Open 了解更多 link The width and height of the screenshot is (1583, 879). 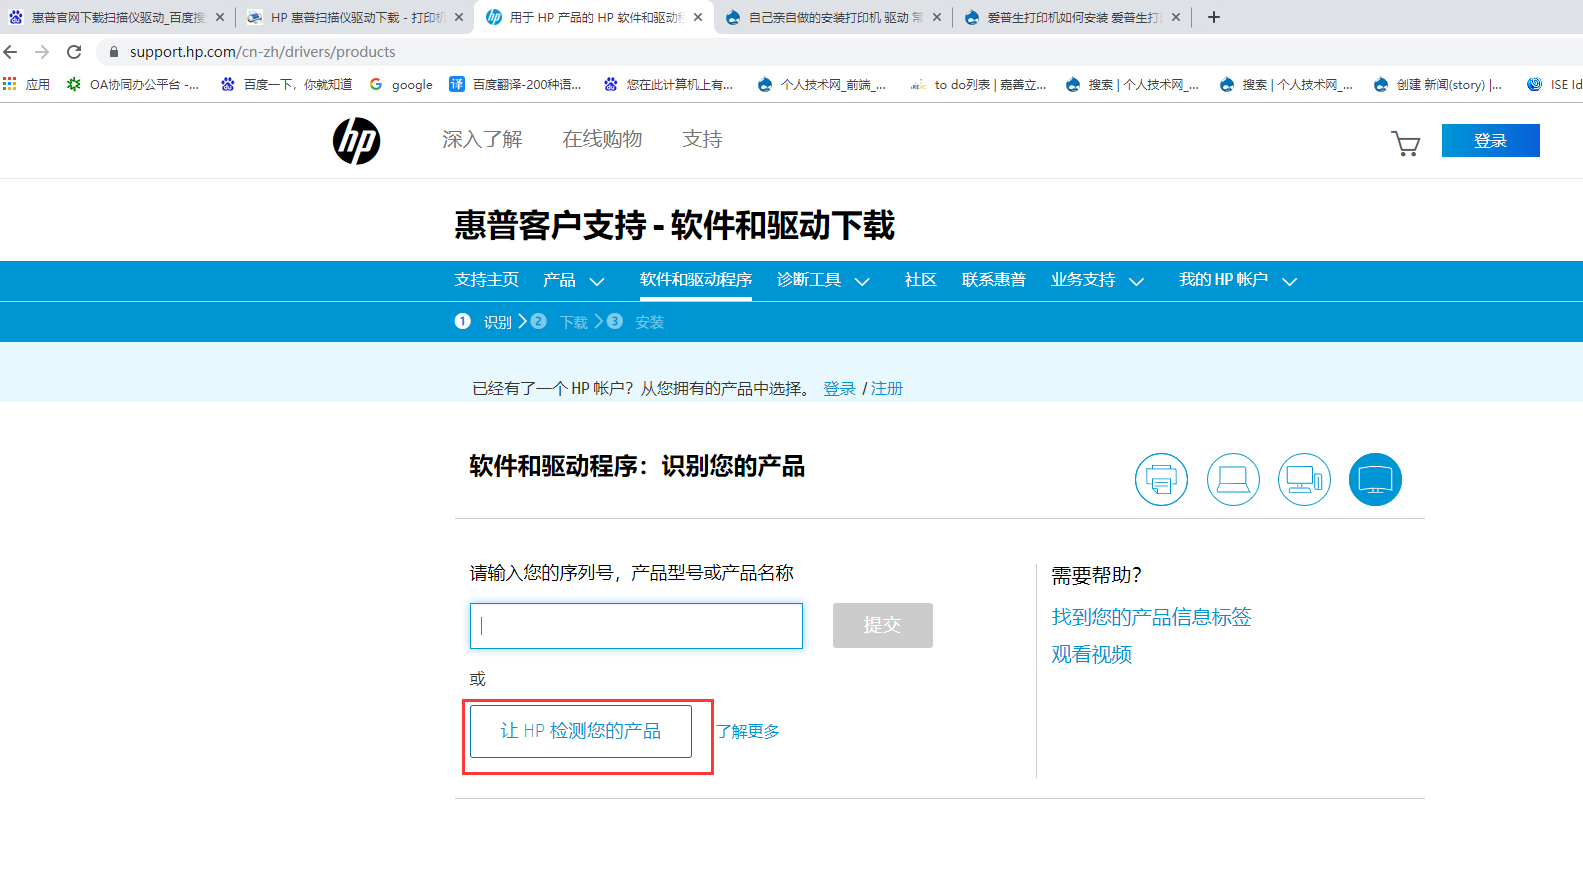pos(748,731)
